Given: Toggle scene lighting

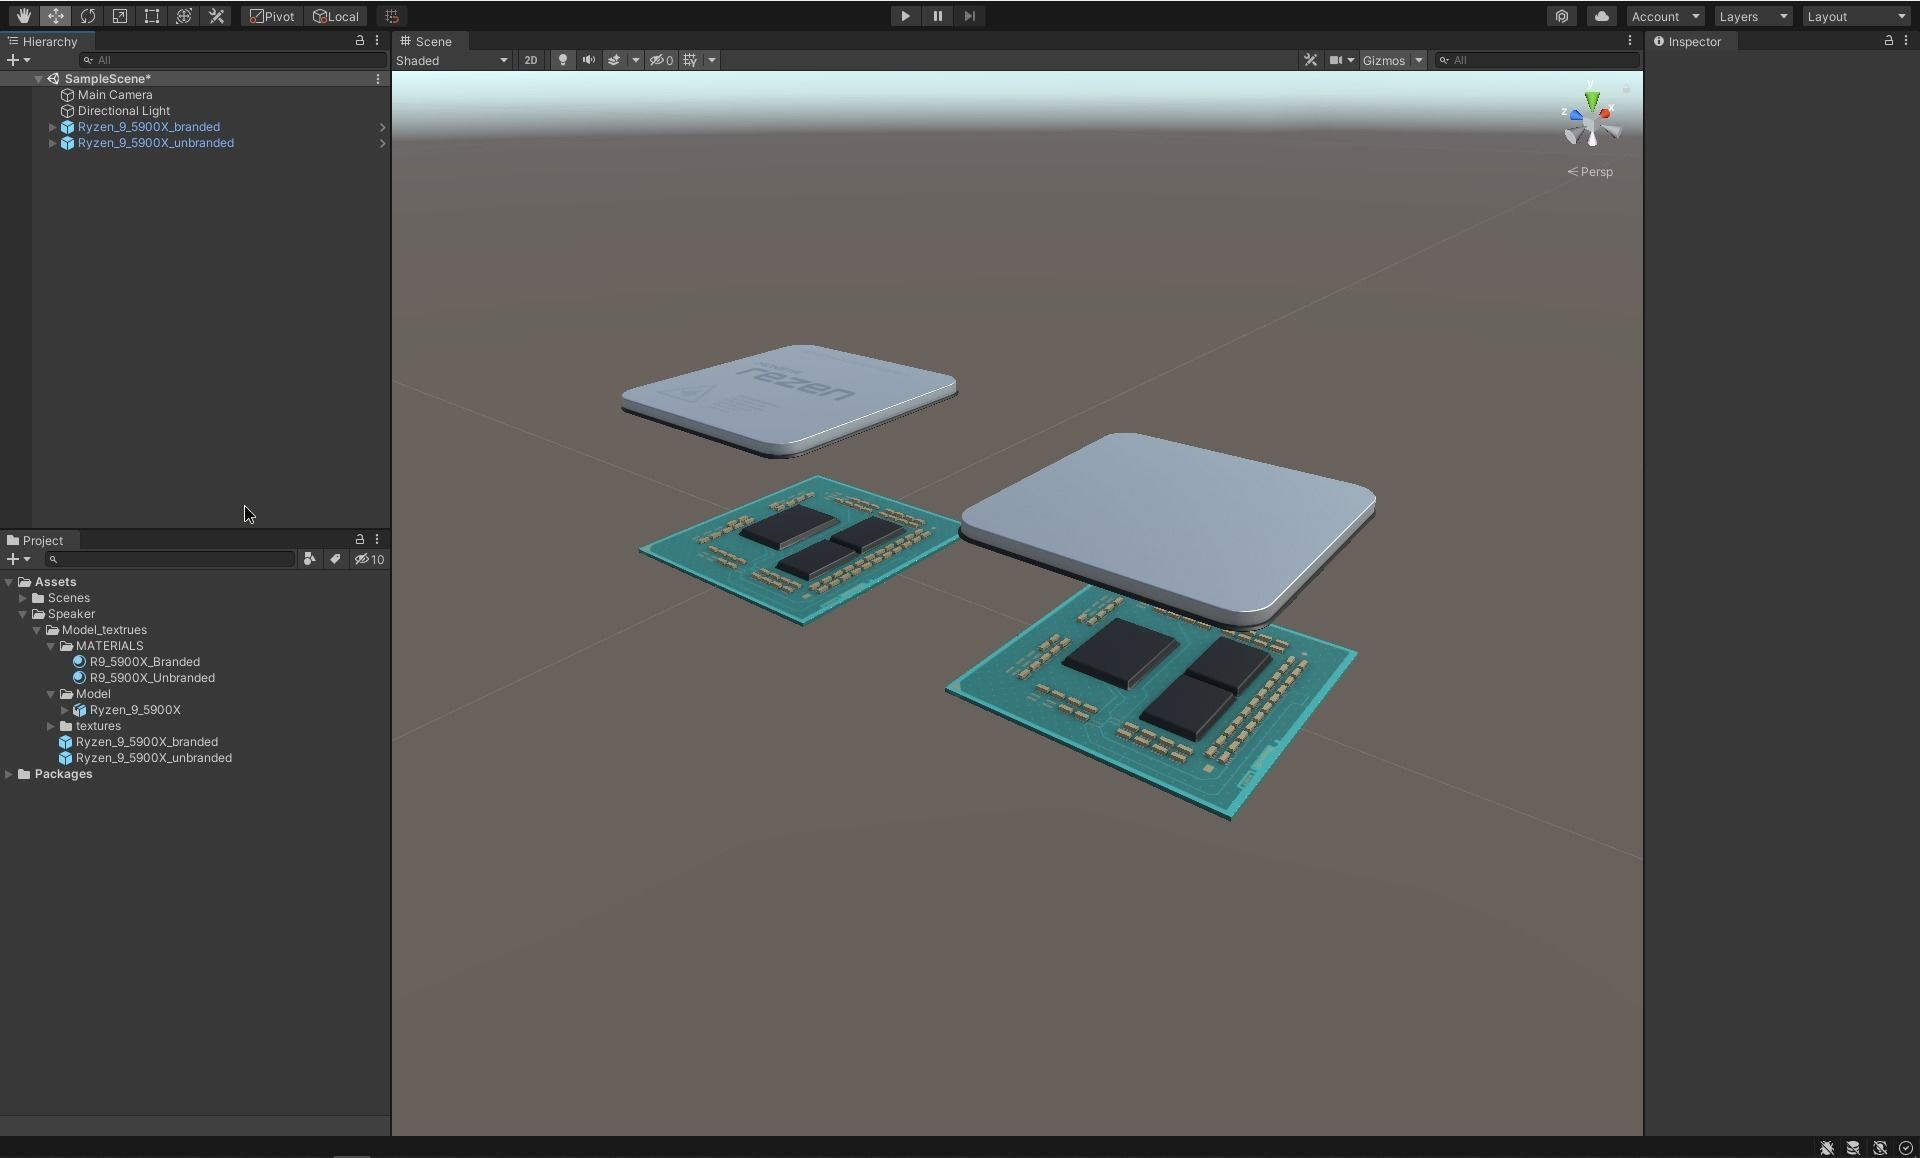Looking at the screenshot, I should tap(563, 60).
